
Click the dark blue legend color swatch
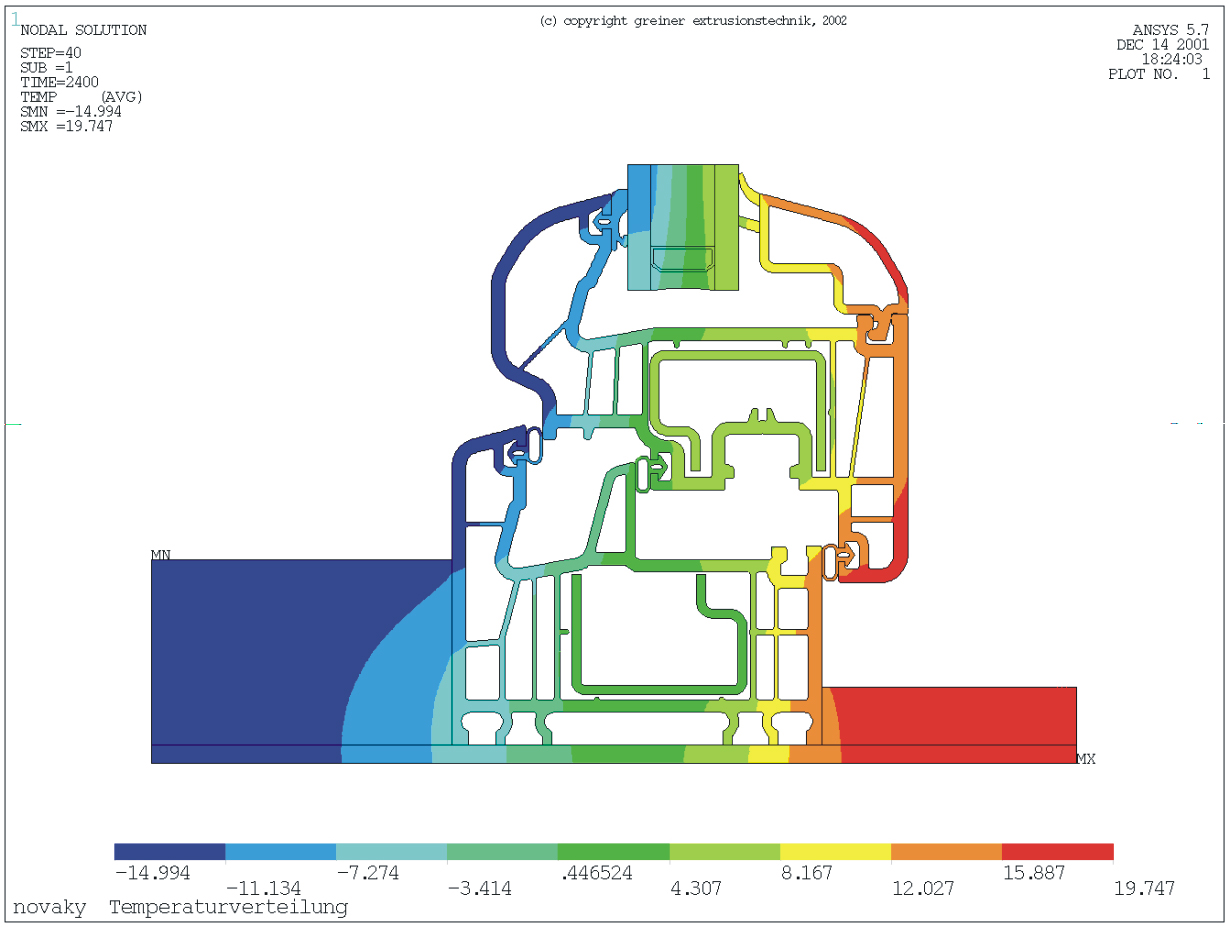click(169, 852)
